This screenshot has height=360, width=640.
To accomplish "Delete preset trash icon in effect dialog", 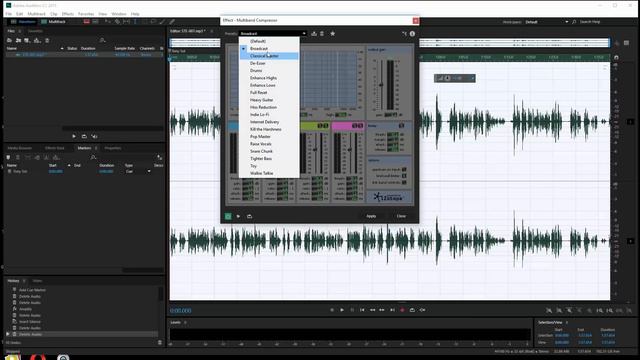I will point(322,33).
